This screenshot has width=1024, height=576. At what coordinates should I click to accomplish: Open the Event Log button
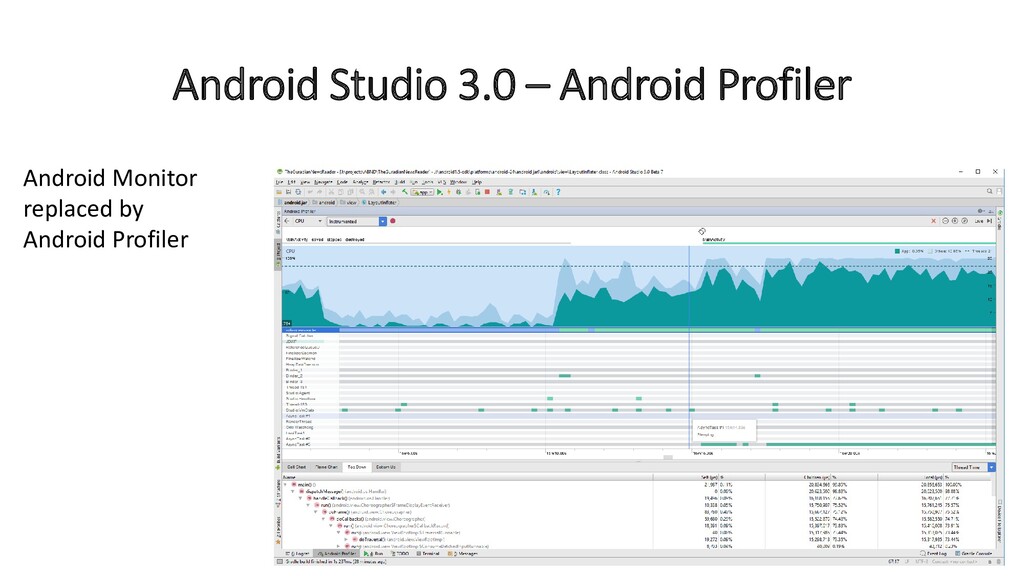[x=933, y=554]
